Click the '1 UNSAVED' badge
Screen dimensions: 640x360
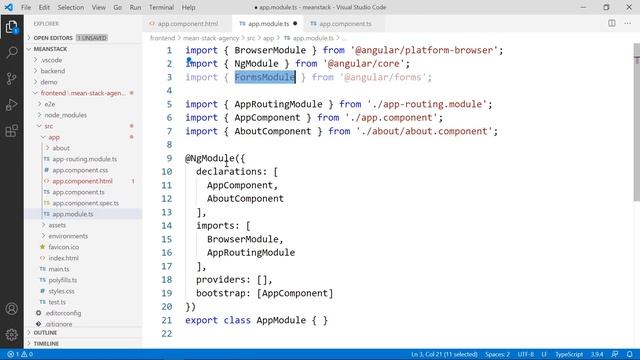tap(92, 38)
